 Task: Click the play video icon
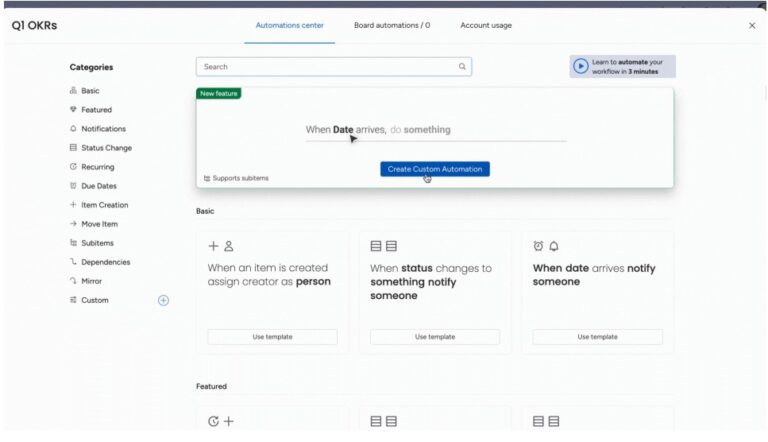pos(581,66)
